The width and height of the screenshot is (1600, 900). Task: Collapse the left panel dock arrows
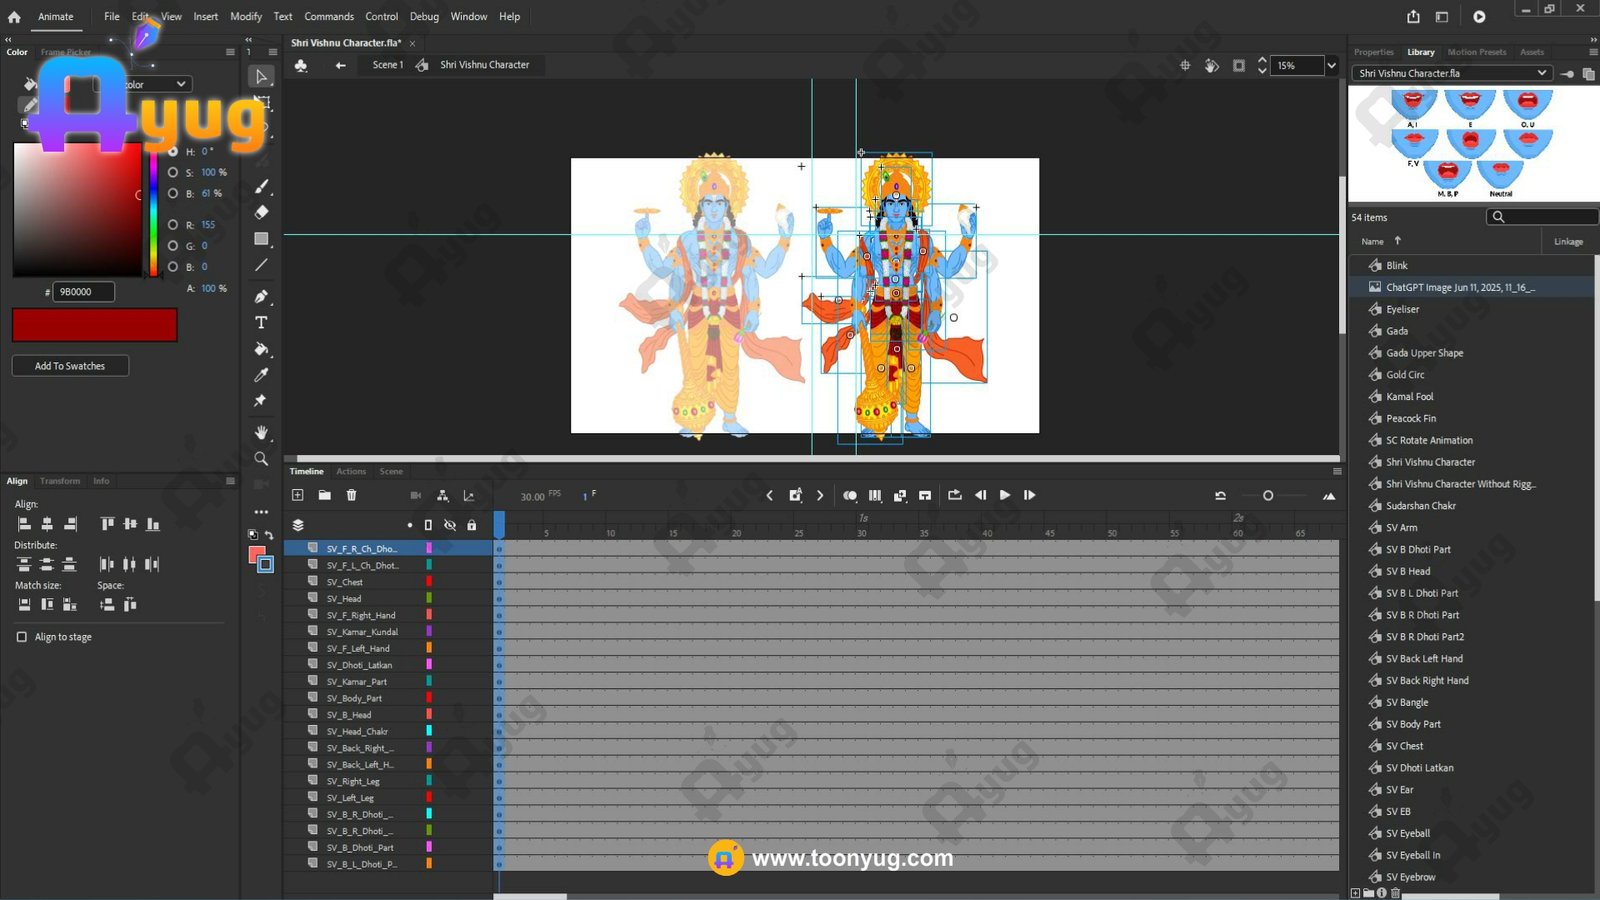[8, 40]
